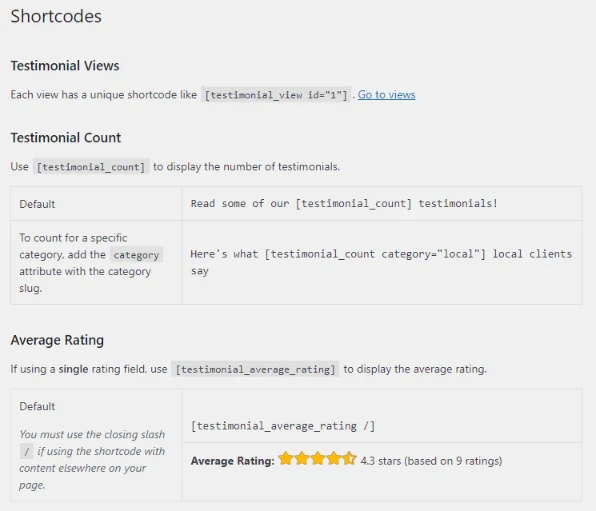Select the testimonial_view id shortcode snippet
The width and height of the screenshot is (596, 511).
click(x=276, y=95)
